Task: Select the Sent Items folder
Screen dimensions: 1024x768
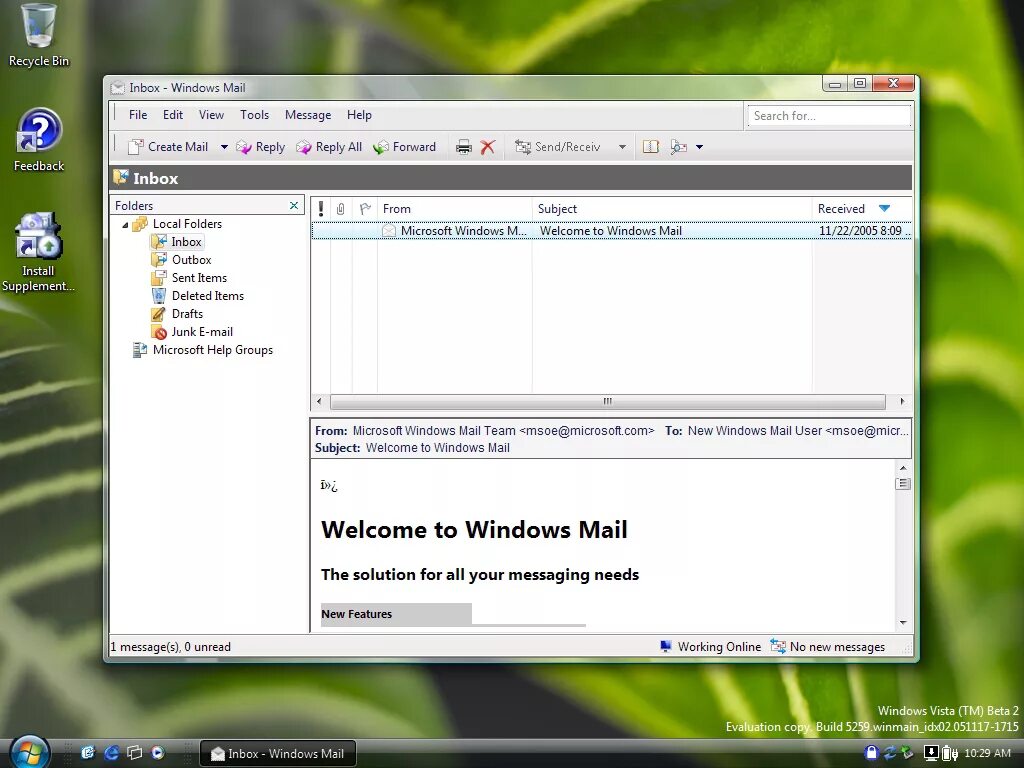Action: [x=199, y=277]
